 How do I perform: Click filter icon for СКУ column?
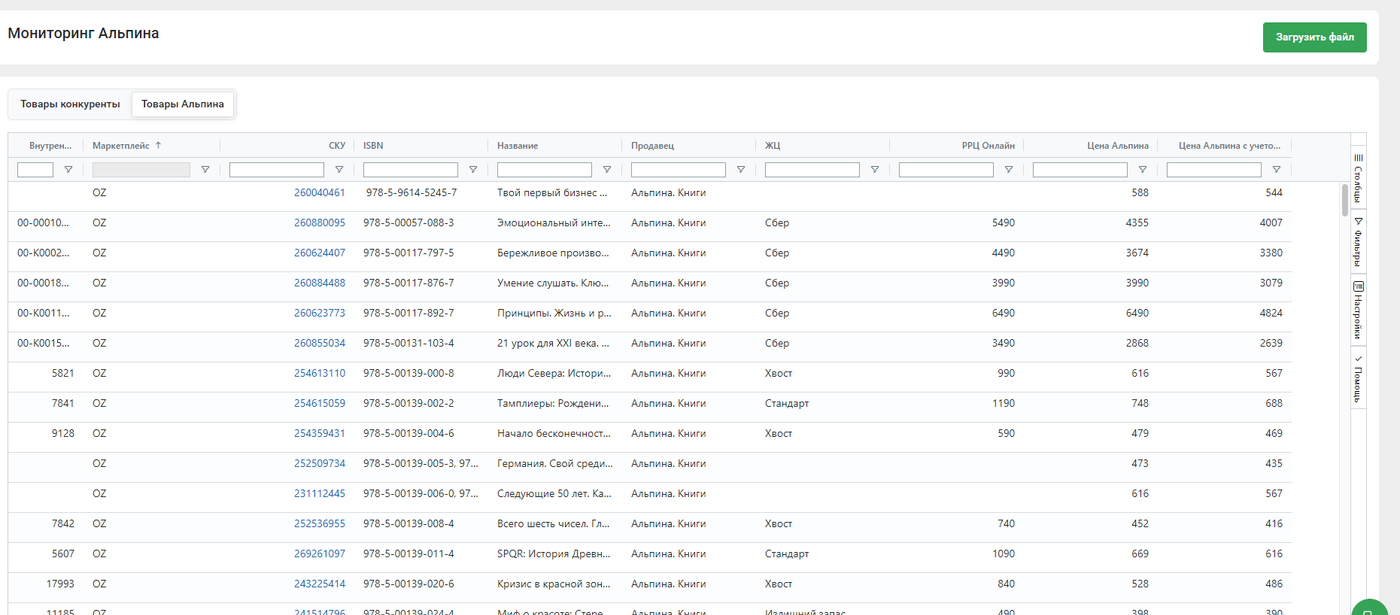[339, 170]
